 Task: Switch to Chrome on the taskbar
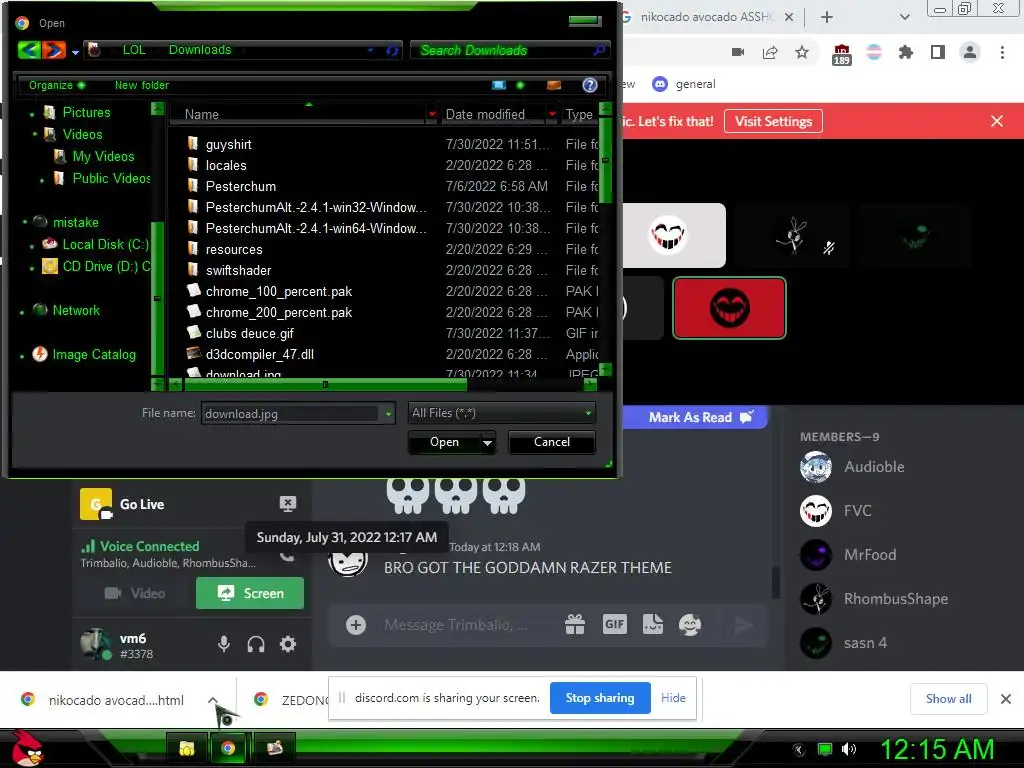(228, 748)
